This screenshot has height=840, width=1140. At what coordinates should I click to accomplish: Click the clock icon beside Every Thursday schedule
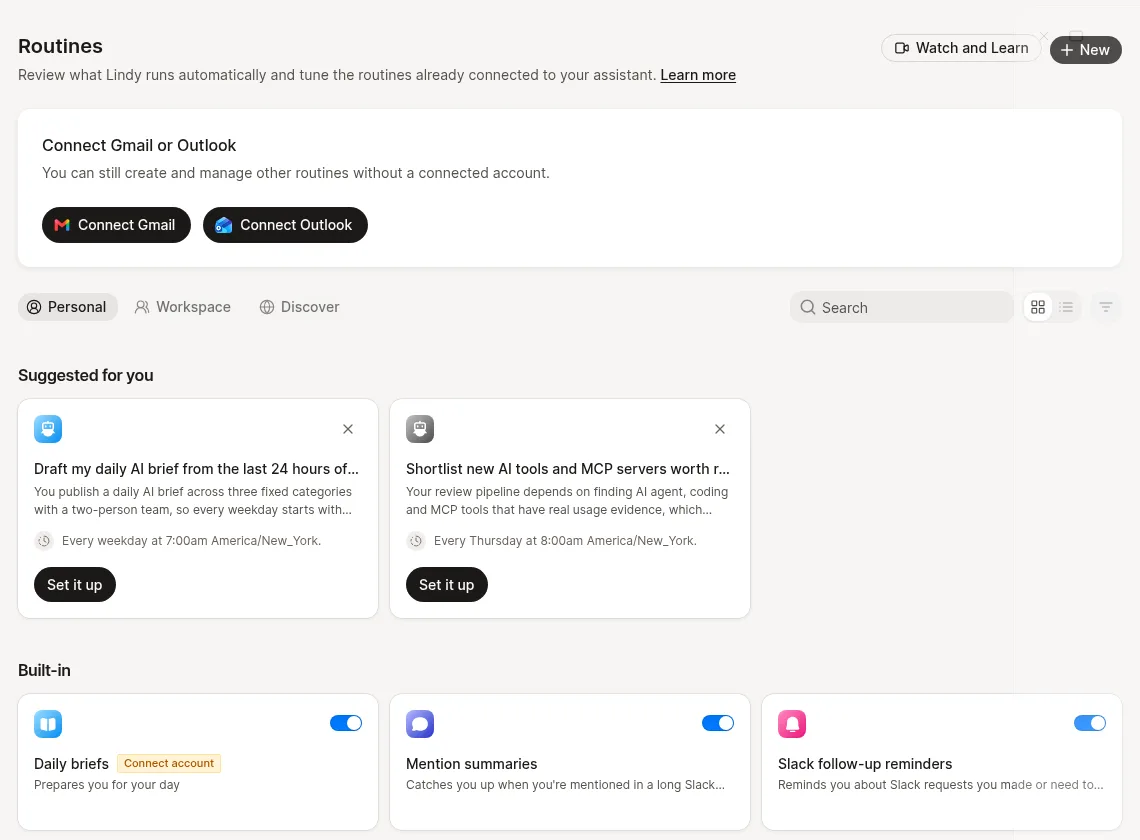tap(416, 540)
